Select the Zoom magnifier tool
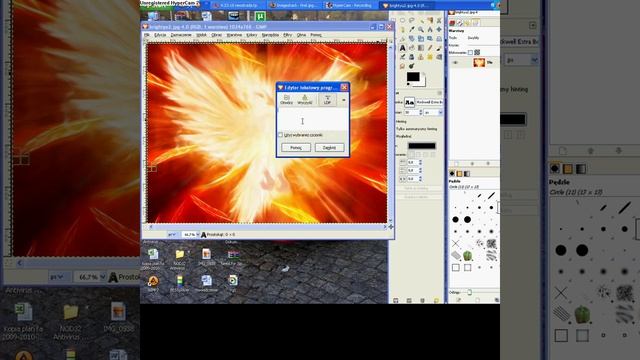 click(421, 29)
